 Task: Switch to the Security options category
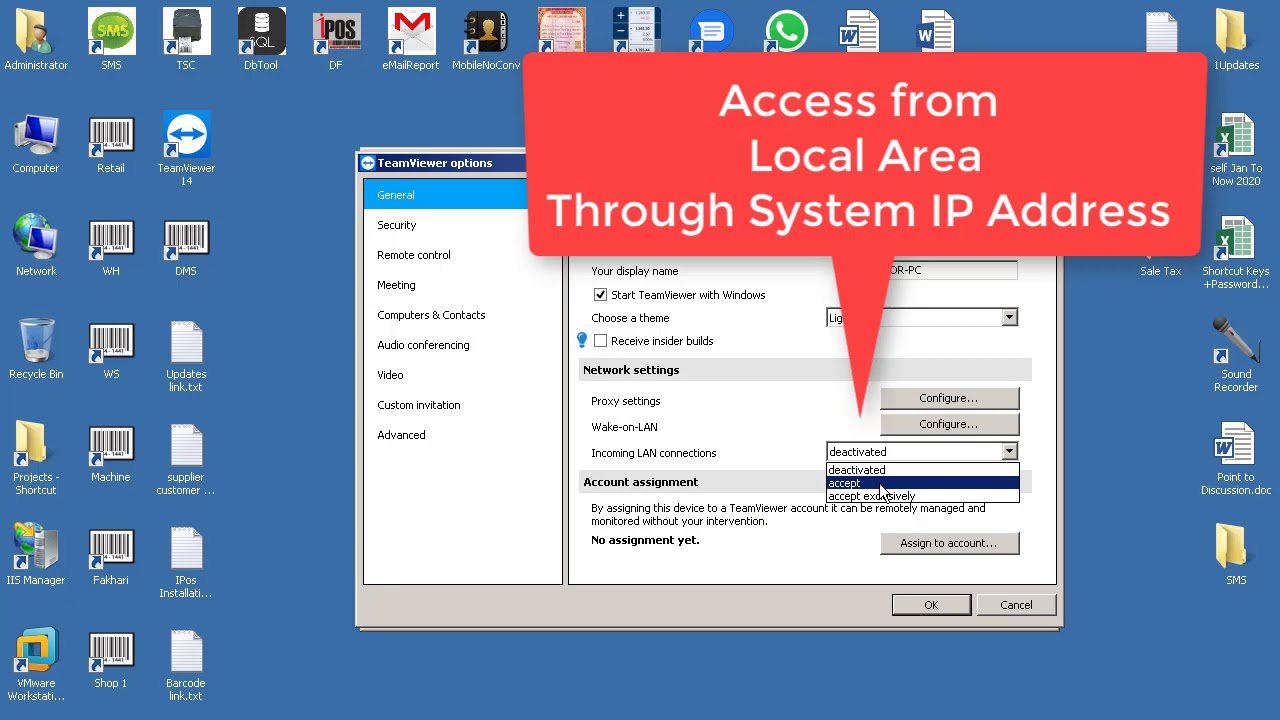coord(463,225)
